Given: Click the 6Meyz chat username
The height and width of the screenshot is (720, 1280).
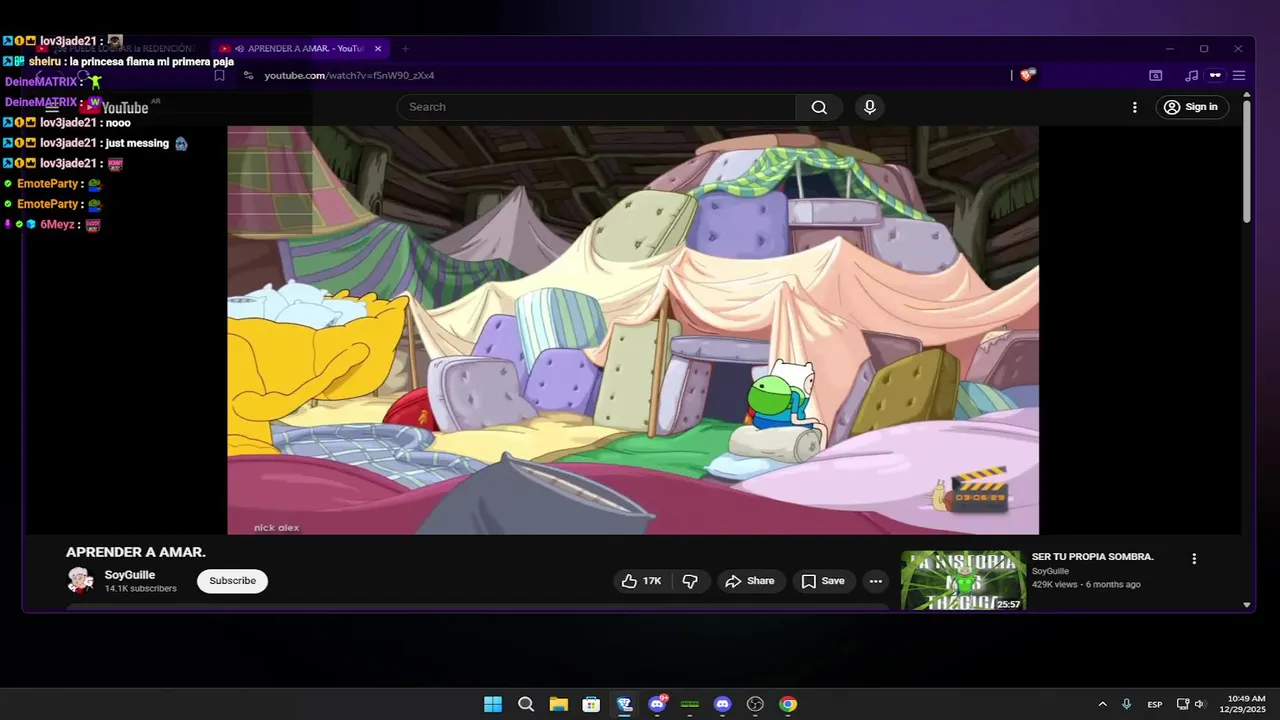Looking at the screenshot, I should point(57,225).
